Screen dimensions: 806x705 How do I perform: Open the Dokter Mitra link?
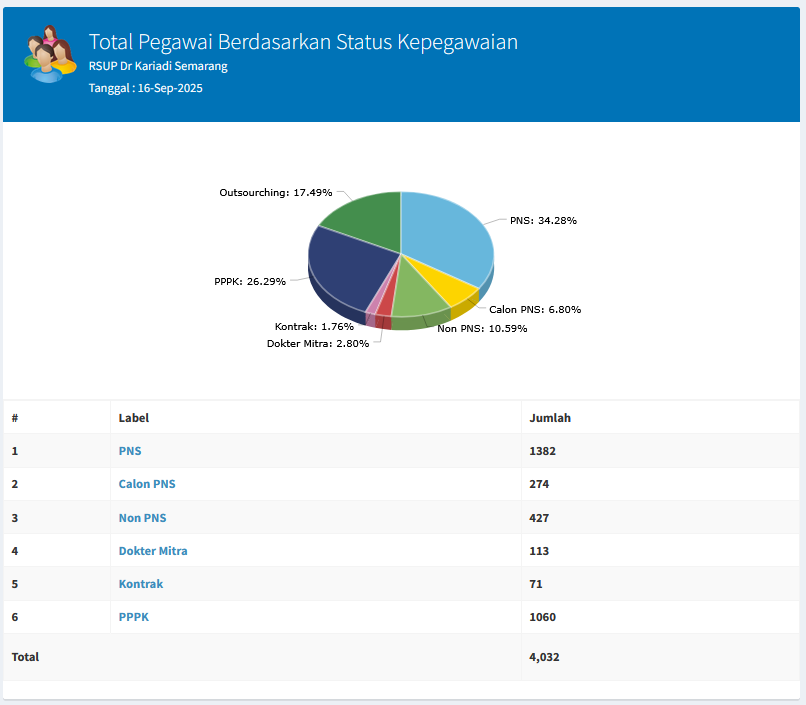coord(153,551)
